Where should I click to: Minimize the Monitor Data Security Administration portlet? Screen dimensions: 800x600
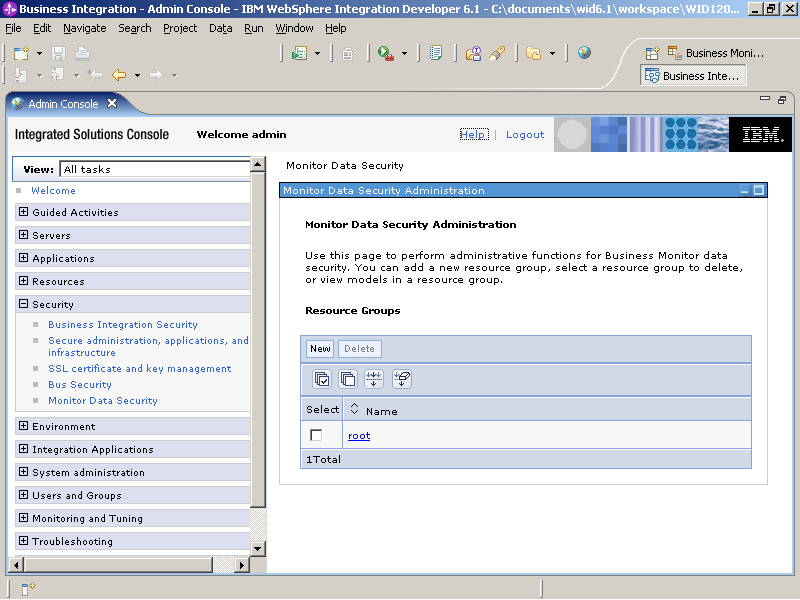tap(744, 191)
